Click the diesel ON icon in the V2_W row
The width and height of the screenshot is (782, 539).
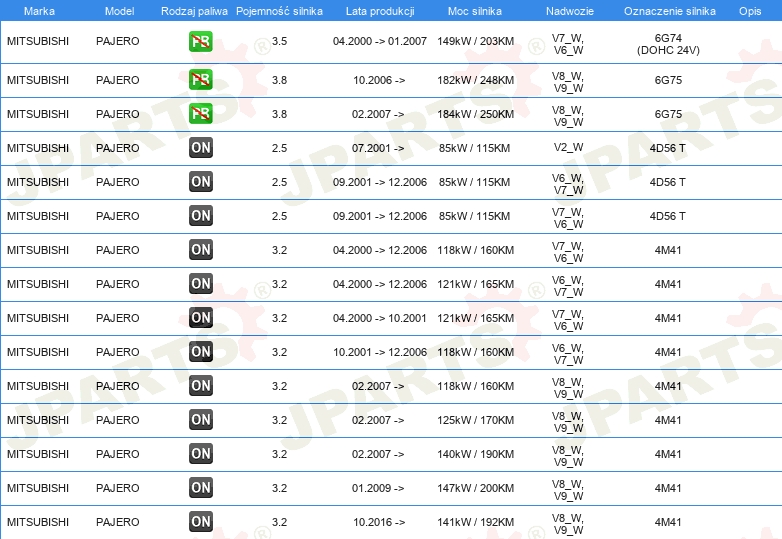(200, 148)
